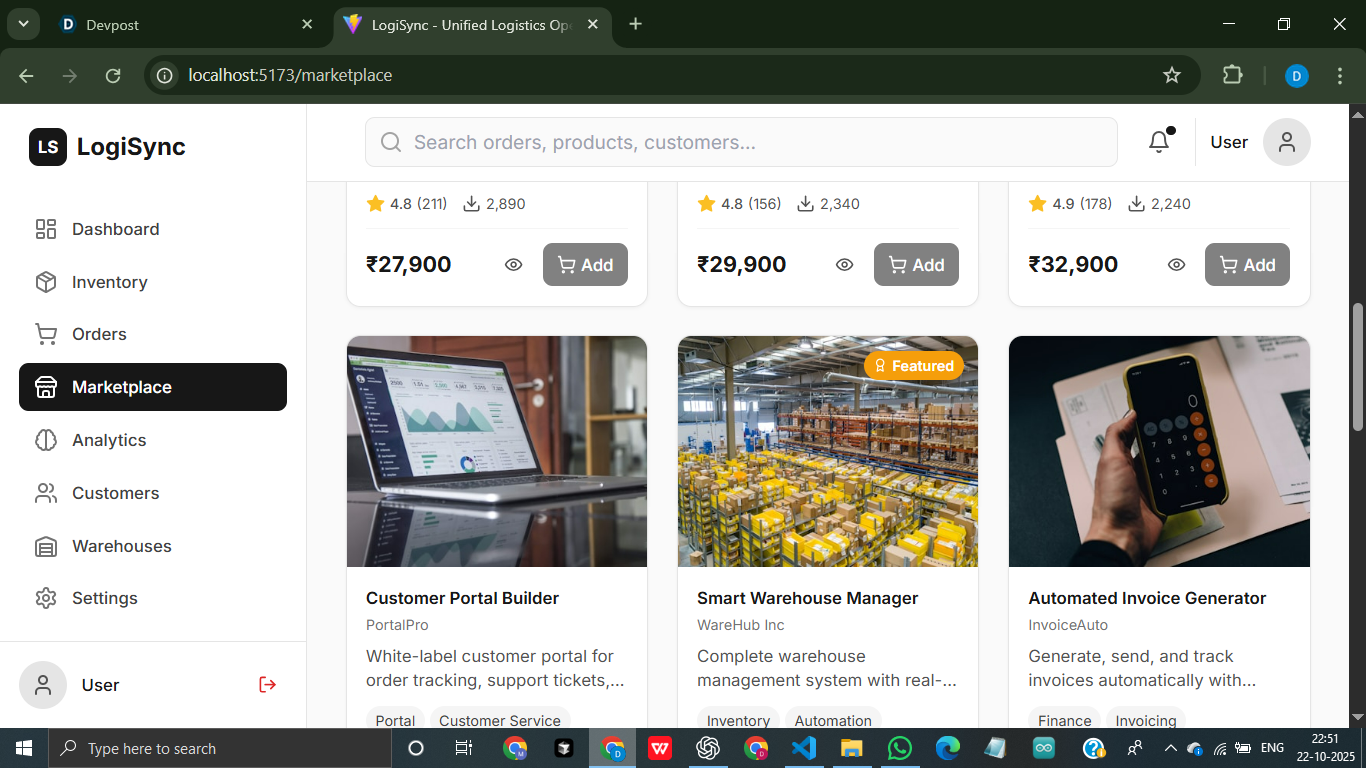Open Customer Portal Builder laptop image
The height and width of the screenshot is (768, 1366).
click(497, 451)
